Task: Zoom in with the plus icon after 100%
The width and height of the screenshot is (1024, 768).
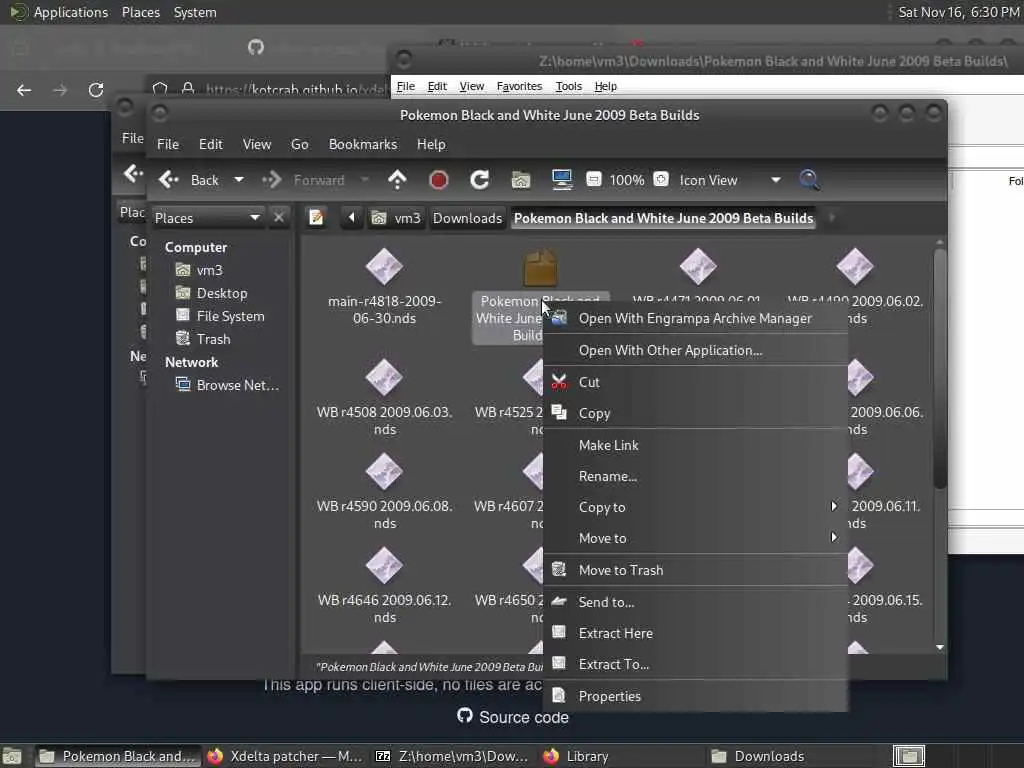Action: click(661, 180)
